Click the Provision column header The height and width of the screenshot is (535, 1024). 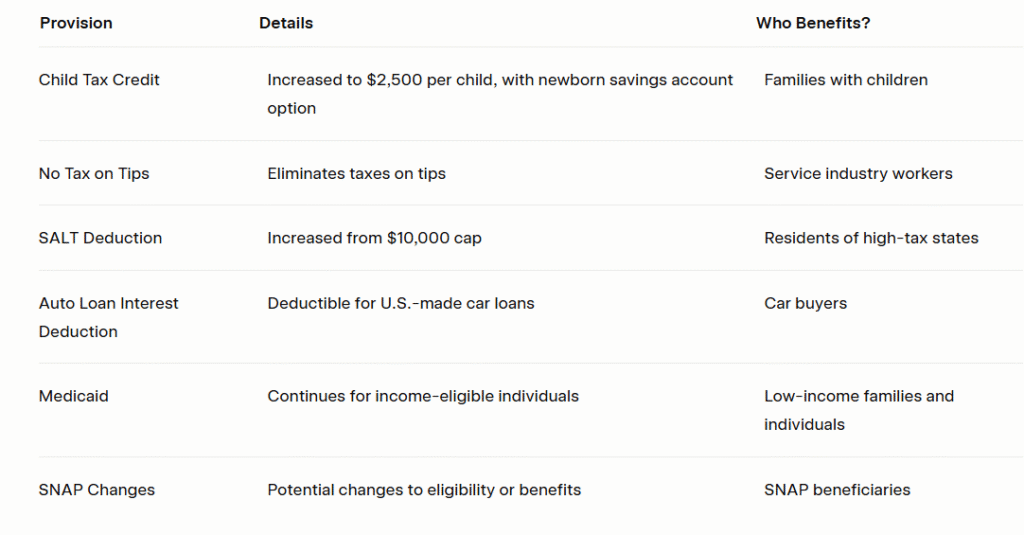(x=76, y=23)
